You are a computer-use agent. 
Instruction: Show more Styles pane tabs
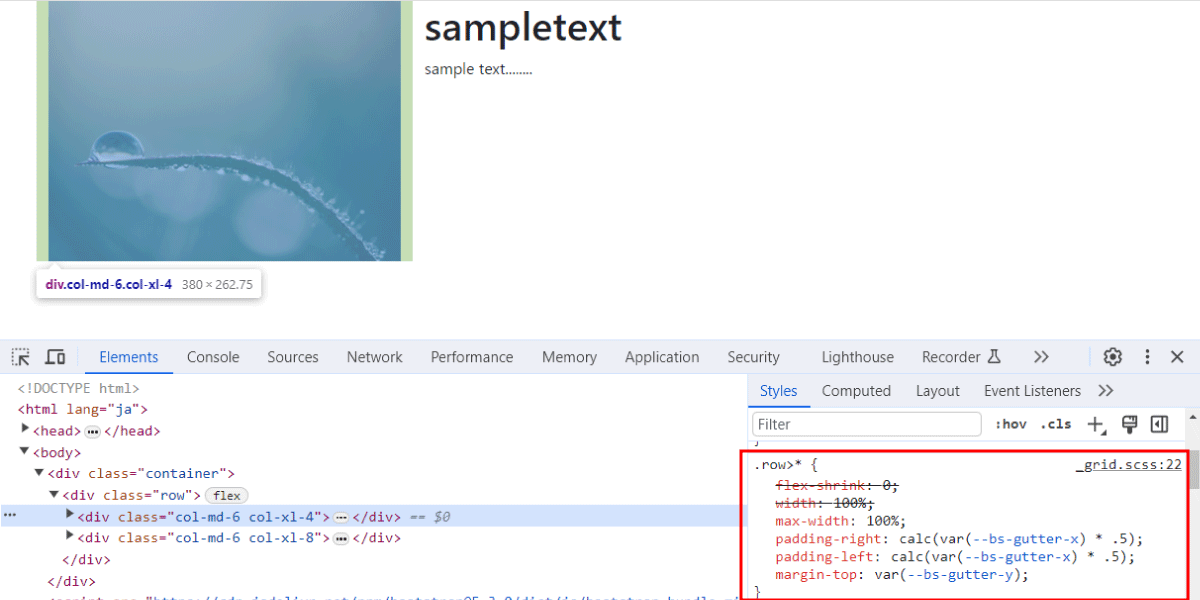tap(1105, 391)
